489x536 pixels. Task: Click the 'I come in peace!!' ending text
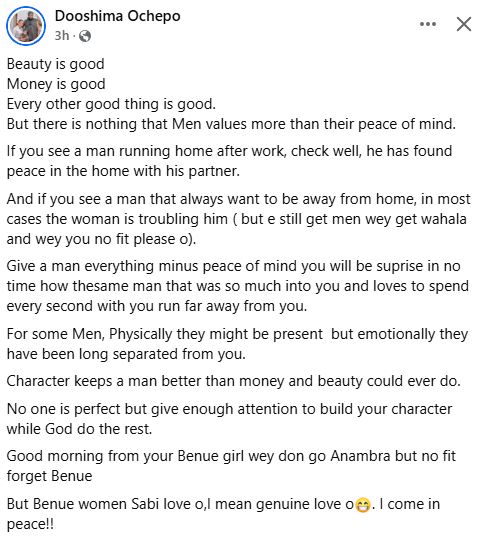click(223, 514)
